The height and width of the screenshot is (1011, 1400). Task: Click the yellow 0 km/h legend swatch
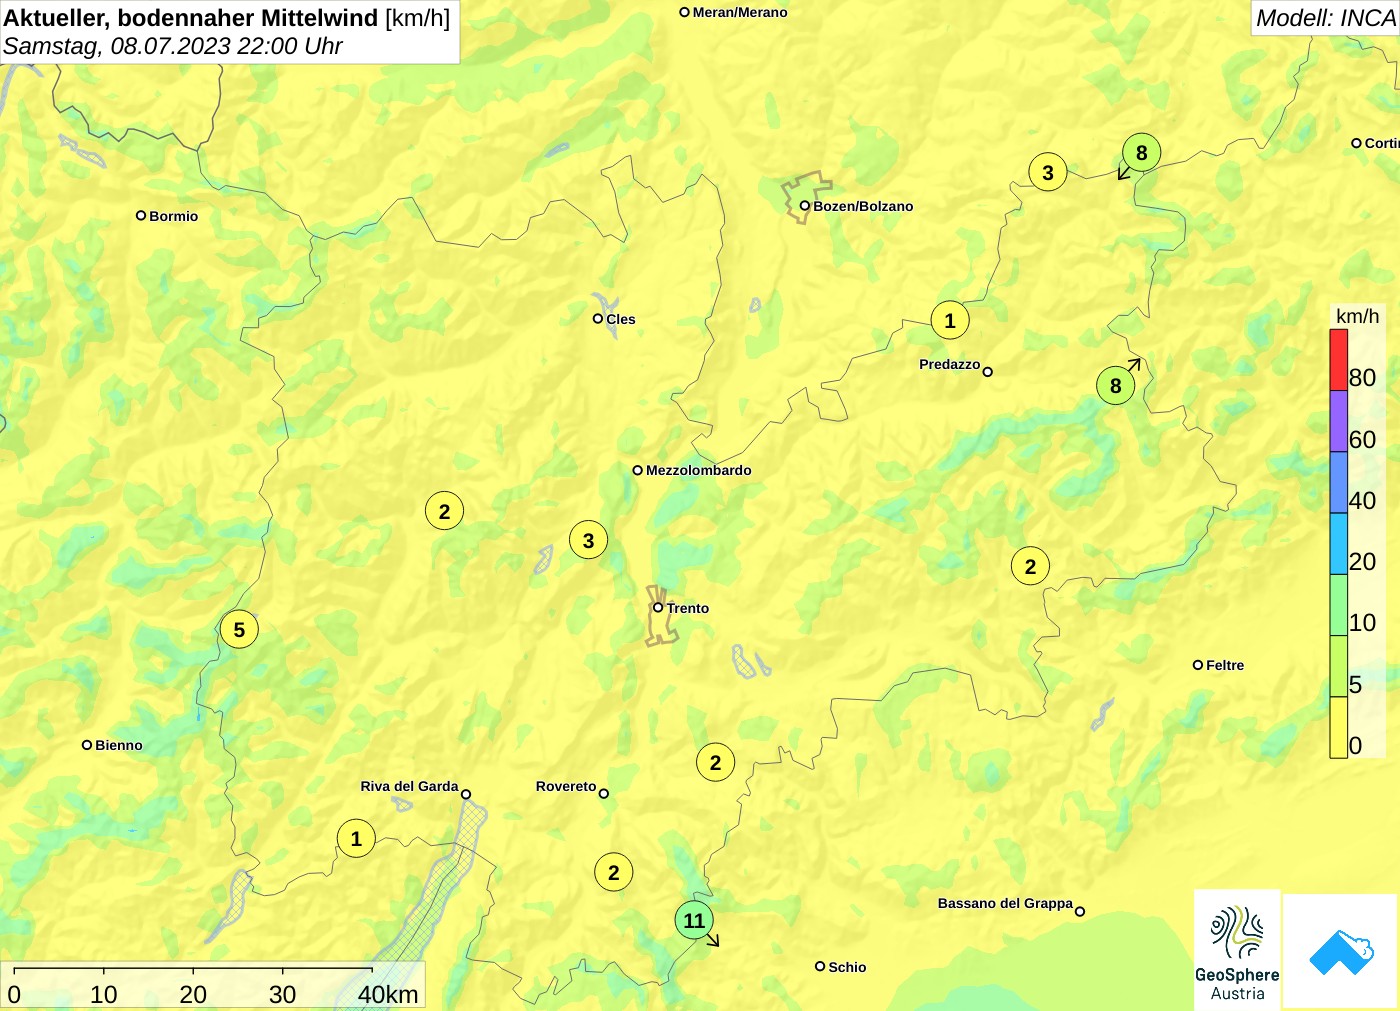1338,727
